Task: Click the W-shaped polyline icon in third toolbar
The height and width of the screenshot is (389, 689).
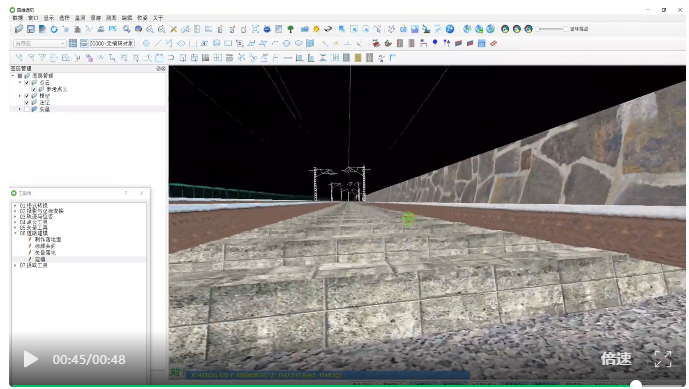Action: tap(101, 58)
